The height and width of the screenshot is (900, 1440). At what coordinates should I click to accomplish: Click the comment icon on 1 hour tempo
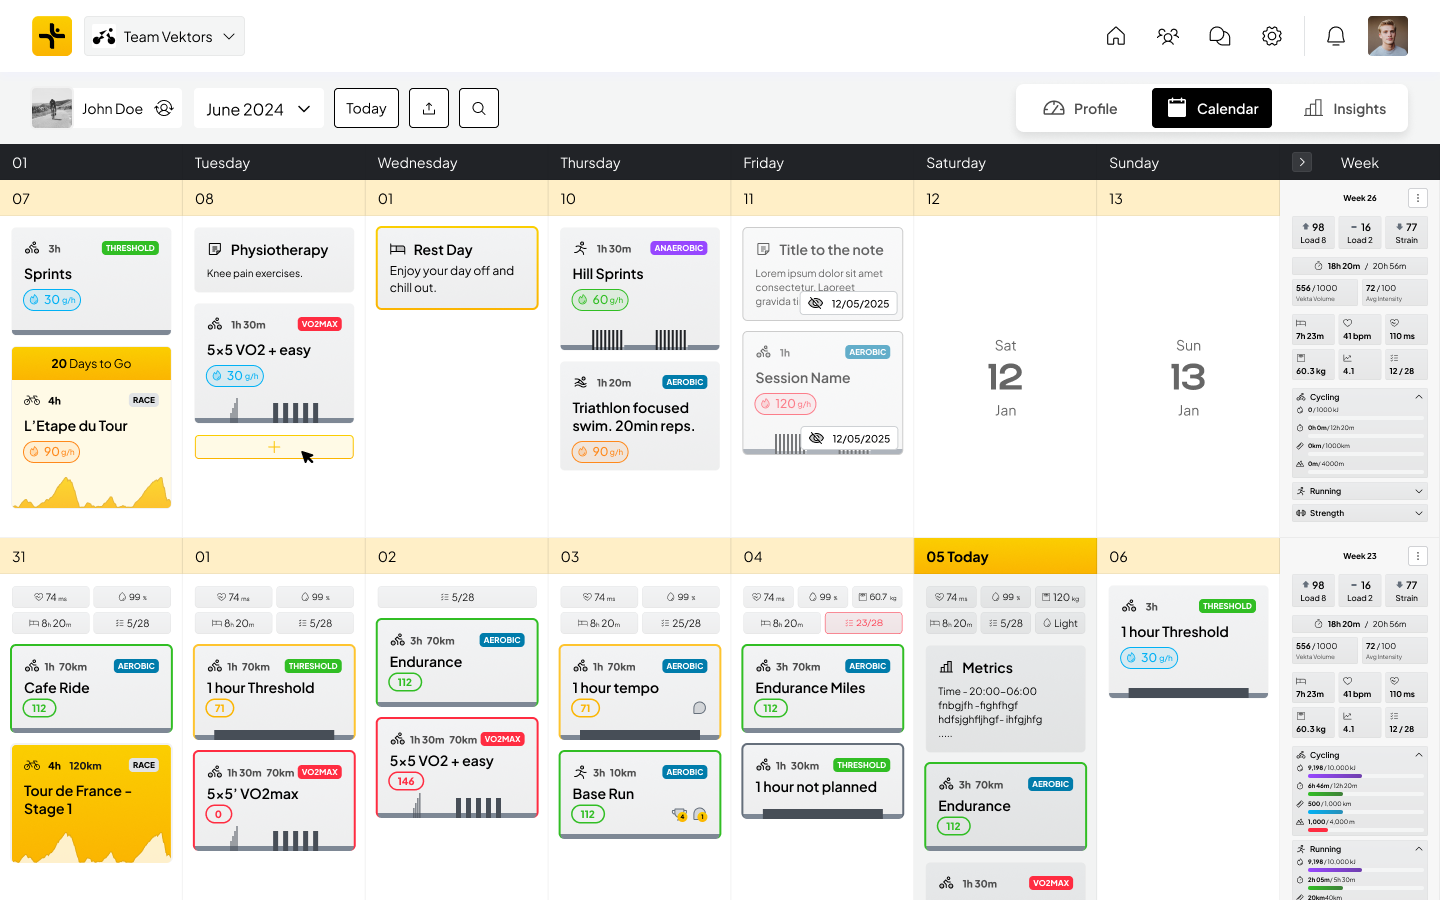699,708
